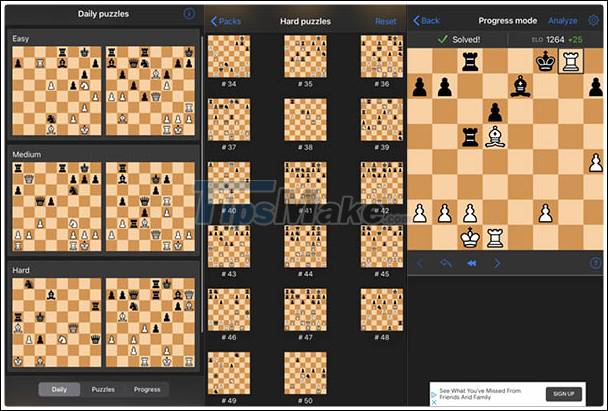Click the Daily puzzles heading
Image resolution: width=608 pixels, height=411 pixels.
pos(103,14)
